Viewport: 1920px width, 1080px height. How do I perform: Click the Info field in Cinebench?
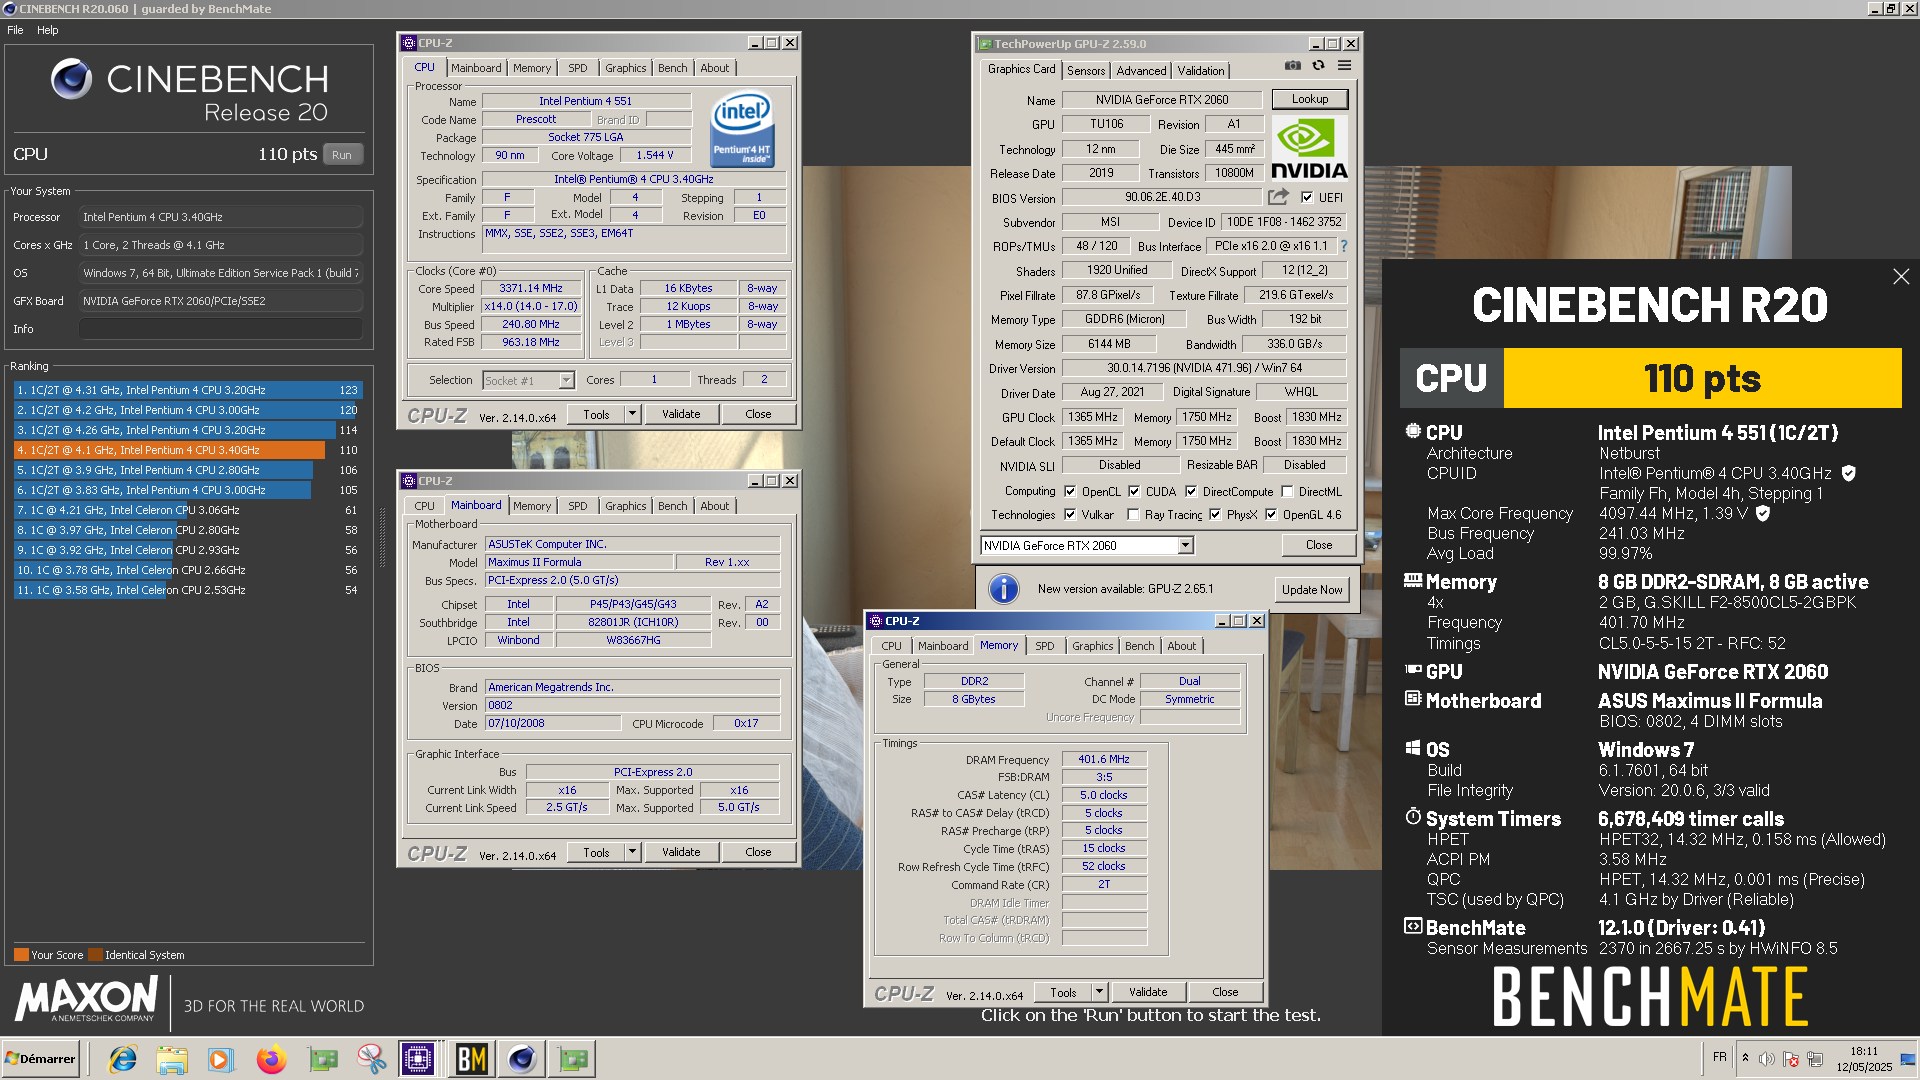pos(220,329)
